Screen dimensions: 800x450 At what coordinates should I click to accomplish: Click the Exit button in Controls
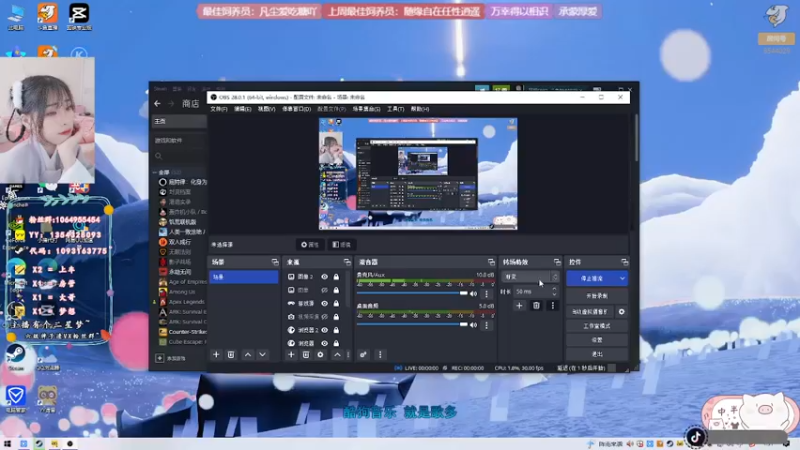tap(597, 354)
